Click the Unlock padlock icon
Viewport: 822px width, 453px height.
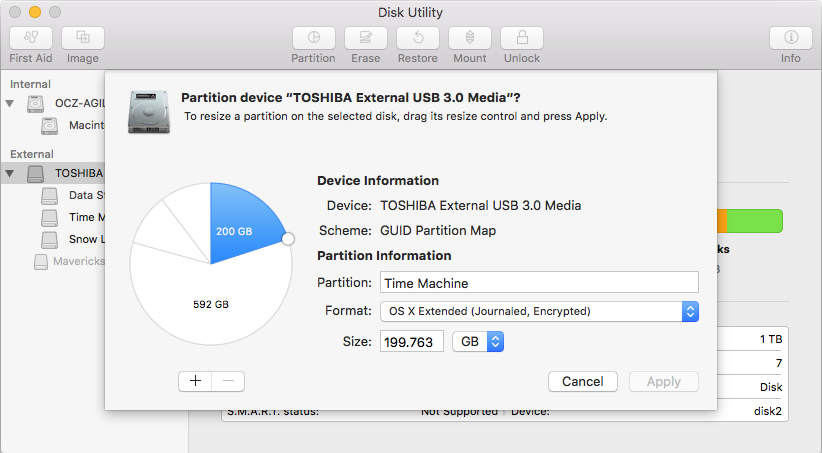(522, 38)
